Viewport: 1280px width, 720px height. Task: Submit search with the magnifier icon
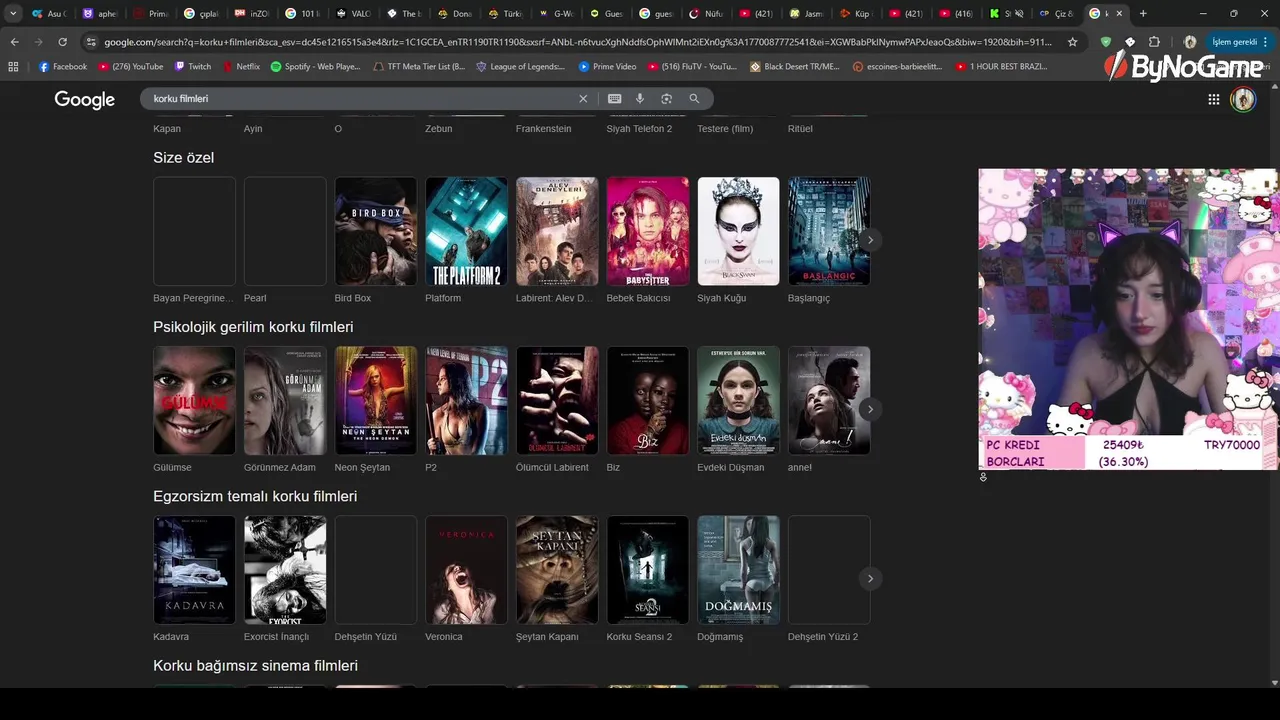694,99
